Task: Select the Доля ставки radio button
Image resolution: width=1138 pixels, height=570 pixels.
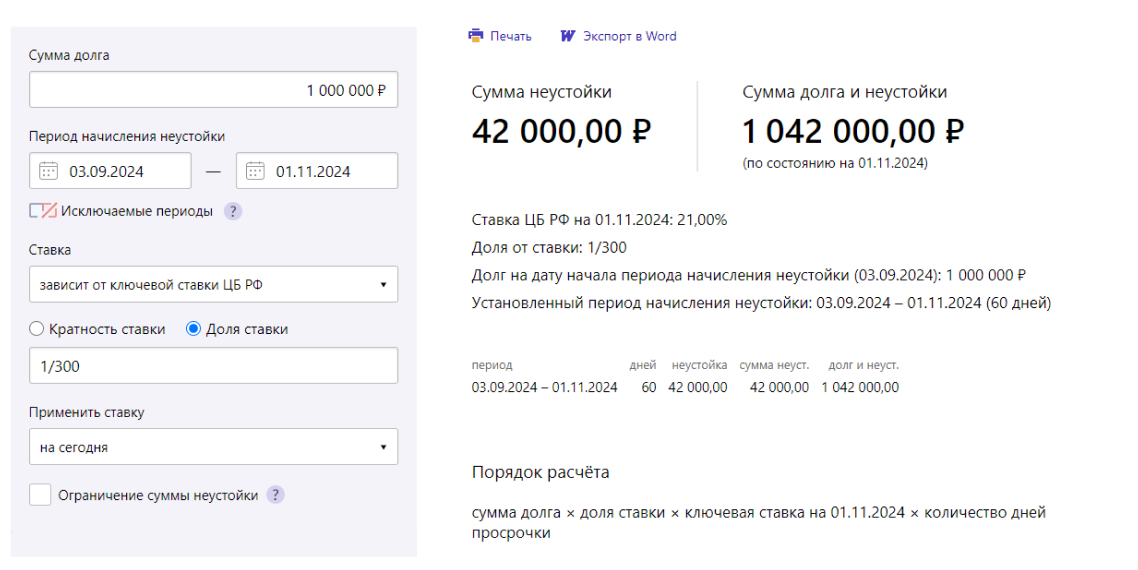Action: pos(193,329)
